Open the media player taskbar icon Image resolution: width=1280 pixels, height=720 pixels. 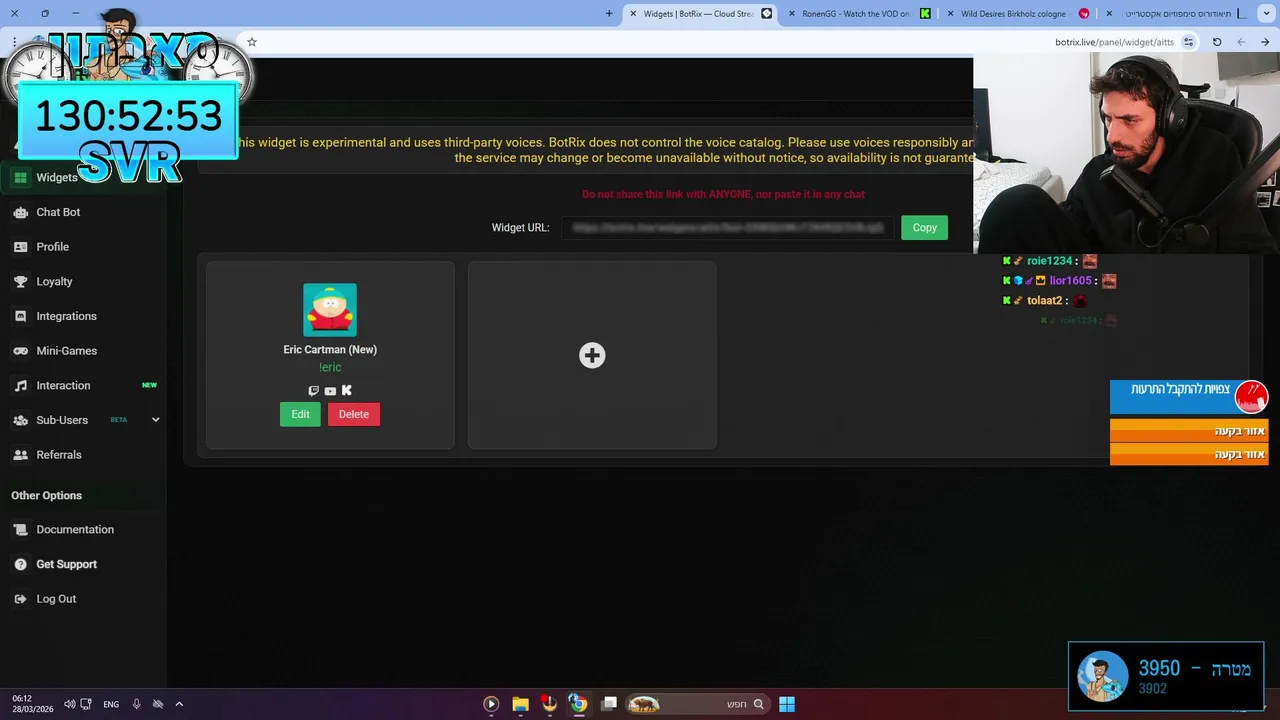click(x=491, y=704)
